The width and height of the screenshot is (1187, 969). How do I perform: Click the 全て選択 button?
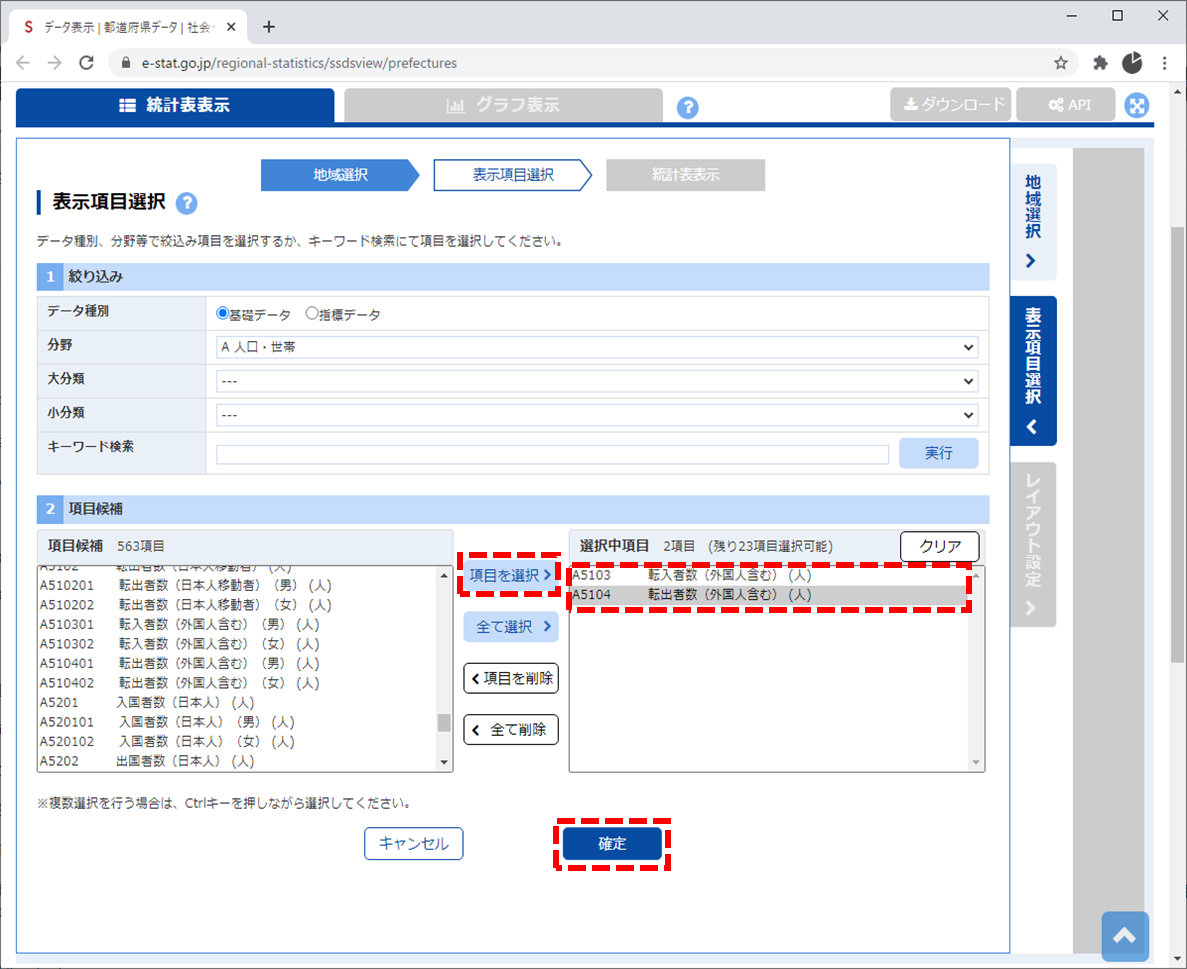511,627
